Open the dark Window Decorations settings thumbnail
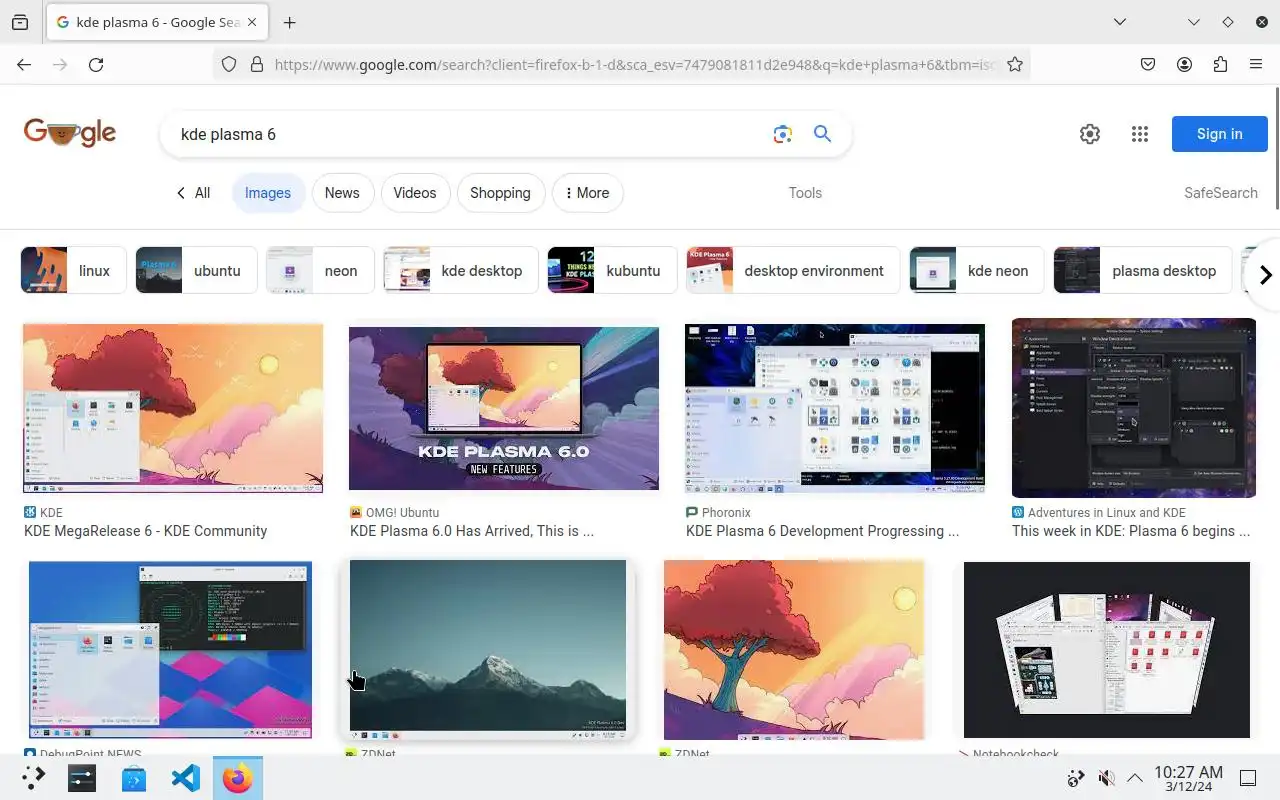Viewport: 1280px width, 800px height. click(x=1134, y=408)
